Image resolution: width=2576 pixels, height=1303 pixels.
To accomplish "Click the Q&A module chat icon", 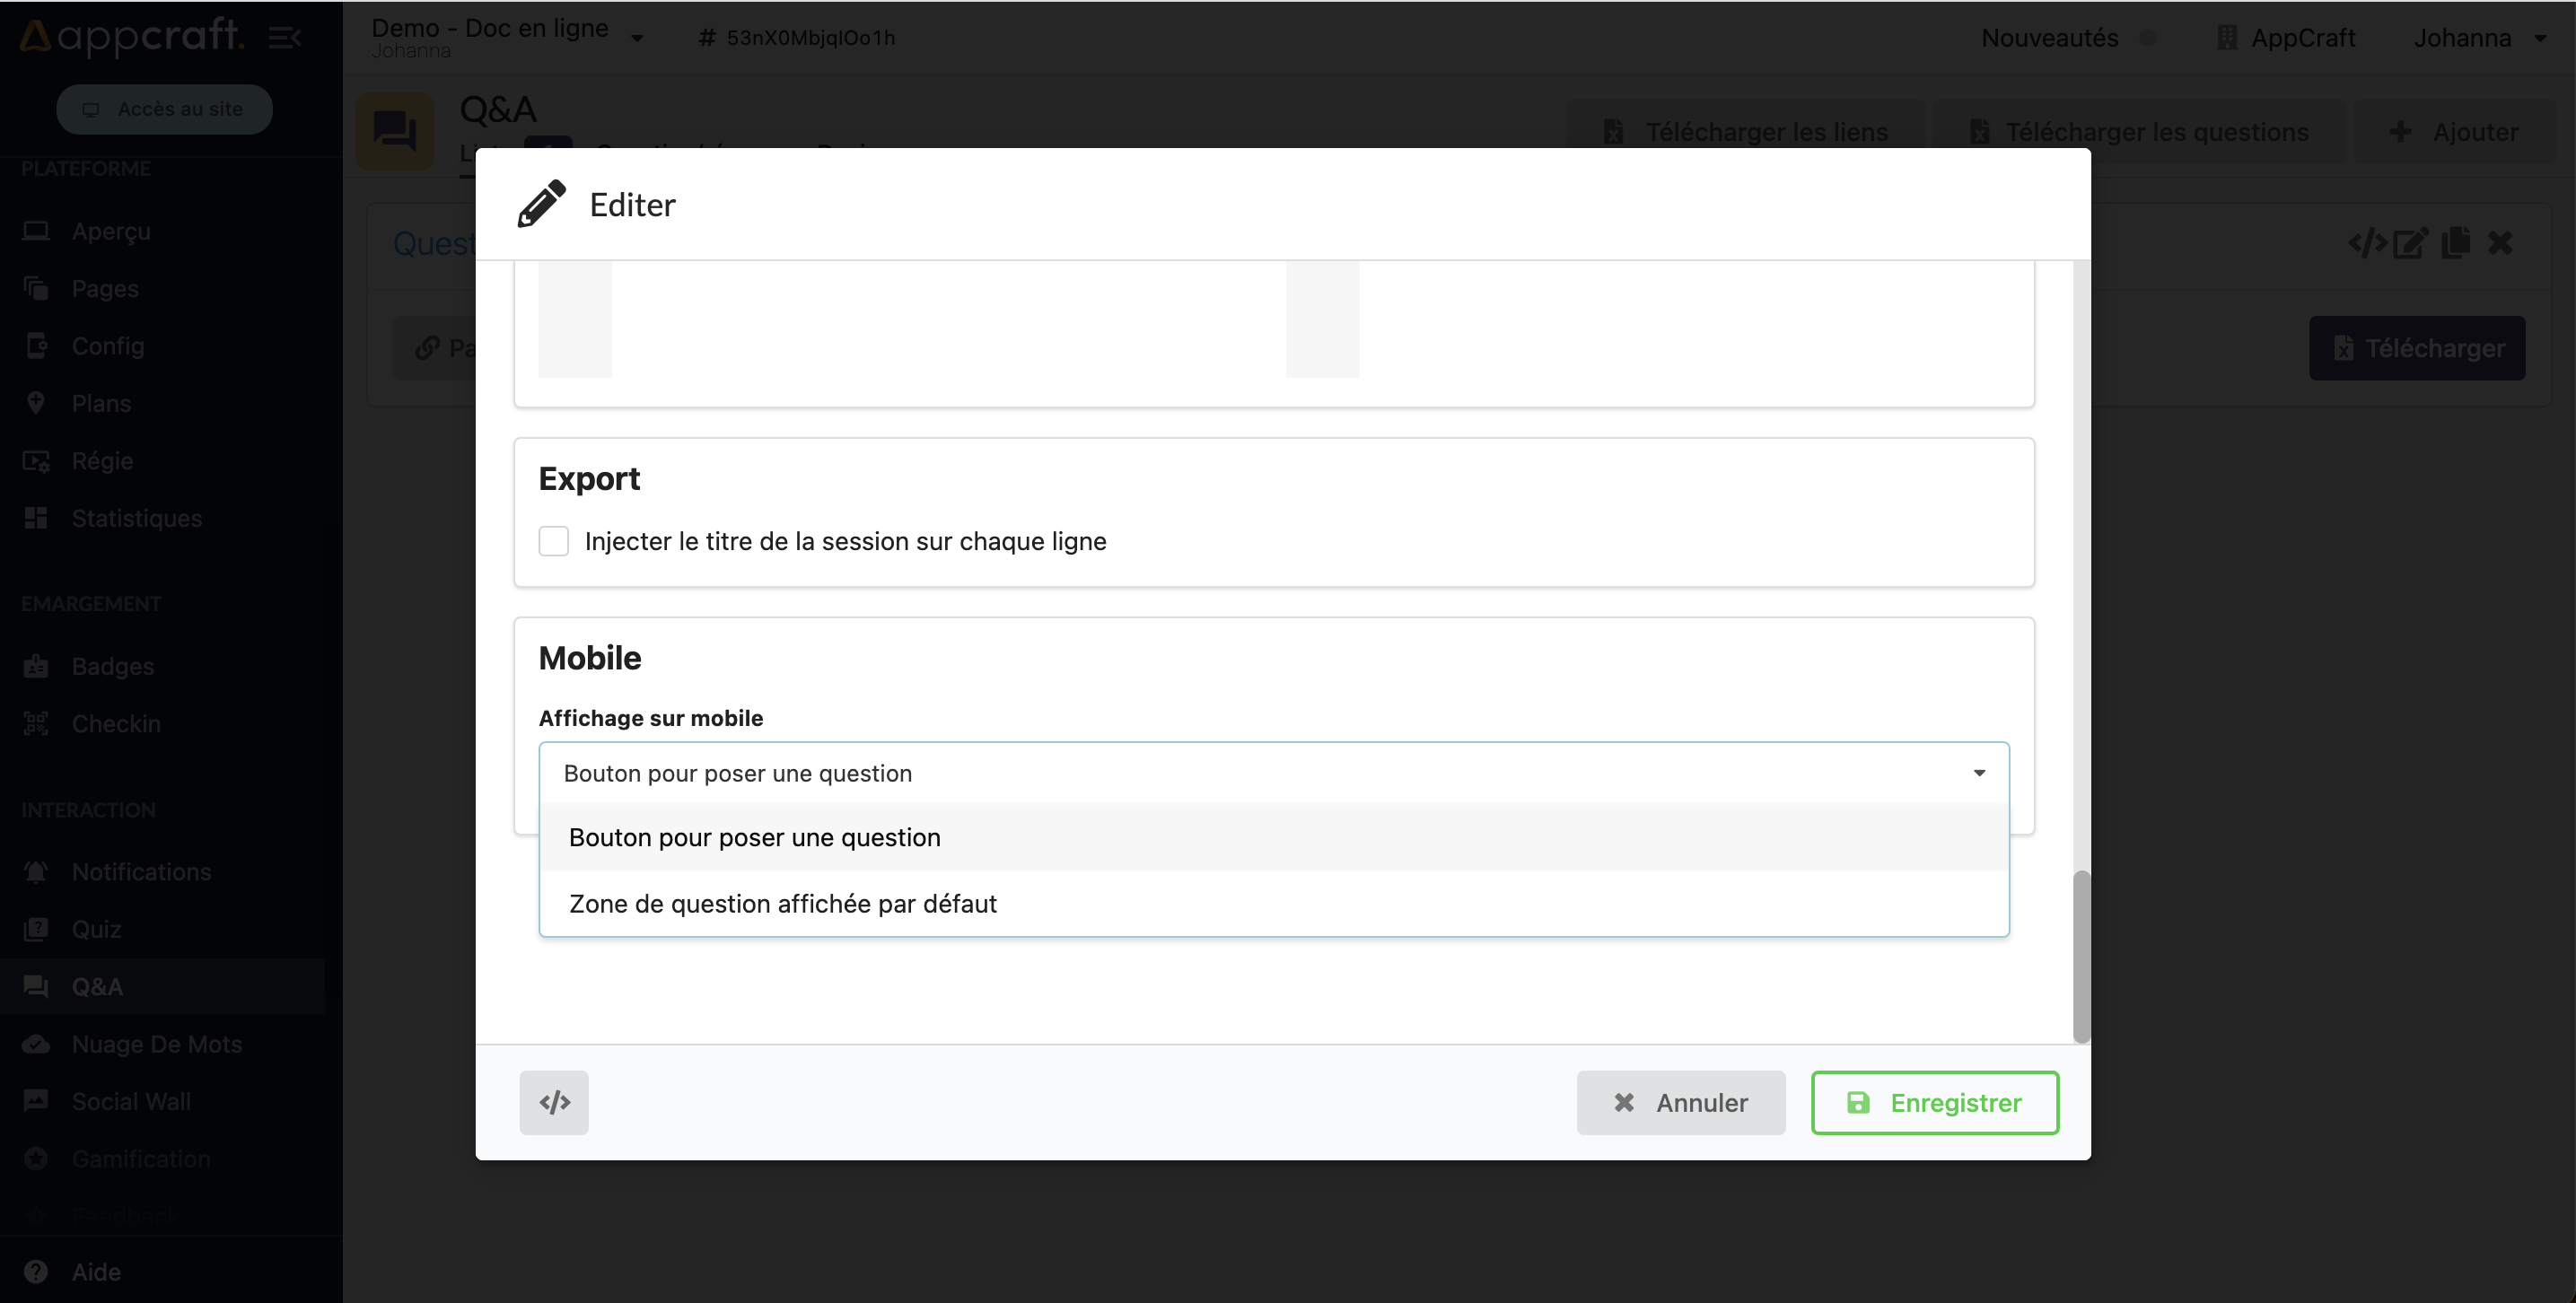I will 395,131.
